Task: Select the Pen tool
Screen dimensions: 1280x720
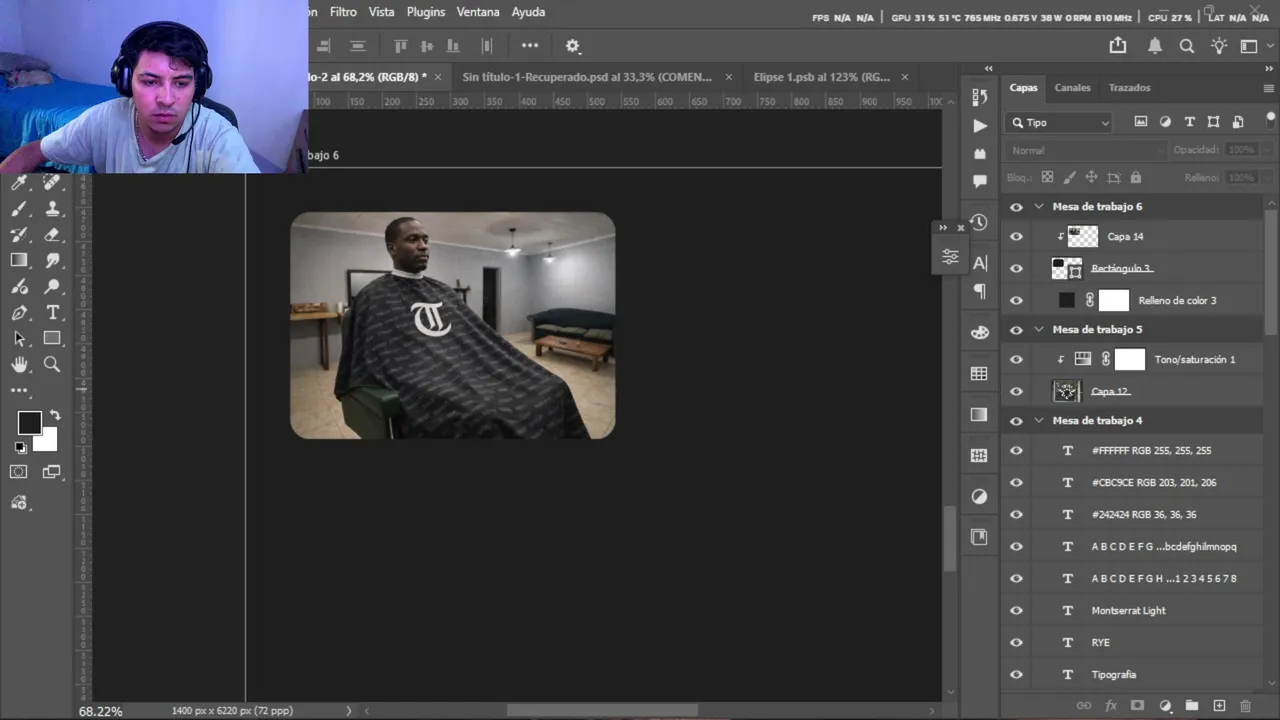Action: [19, 313]
